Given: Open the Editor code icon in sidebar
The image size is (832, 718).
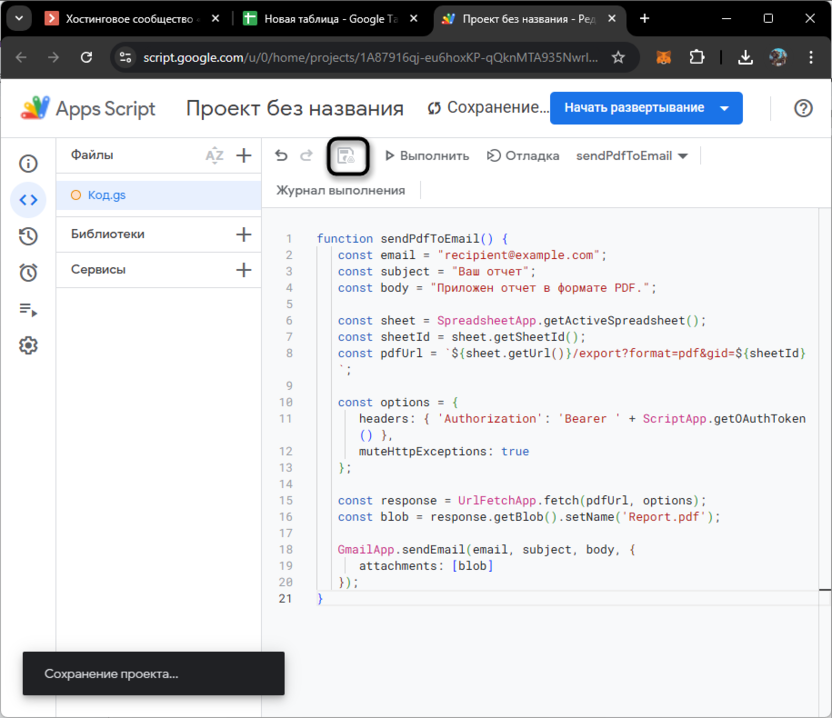Looking at the screenshot, I should tap(28, 200).
